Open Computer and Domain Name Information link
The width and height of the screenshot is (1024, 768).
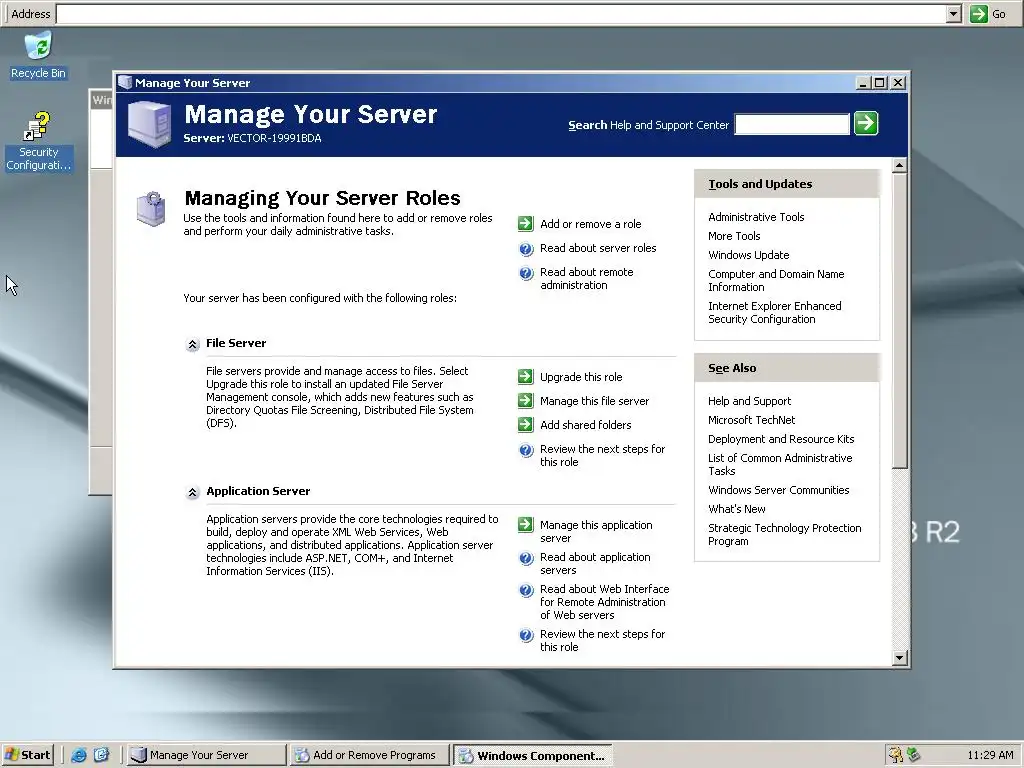click(x=776, y=280)
